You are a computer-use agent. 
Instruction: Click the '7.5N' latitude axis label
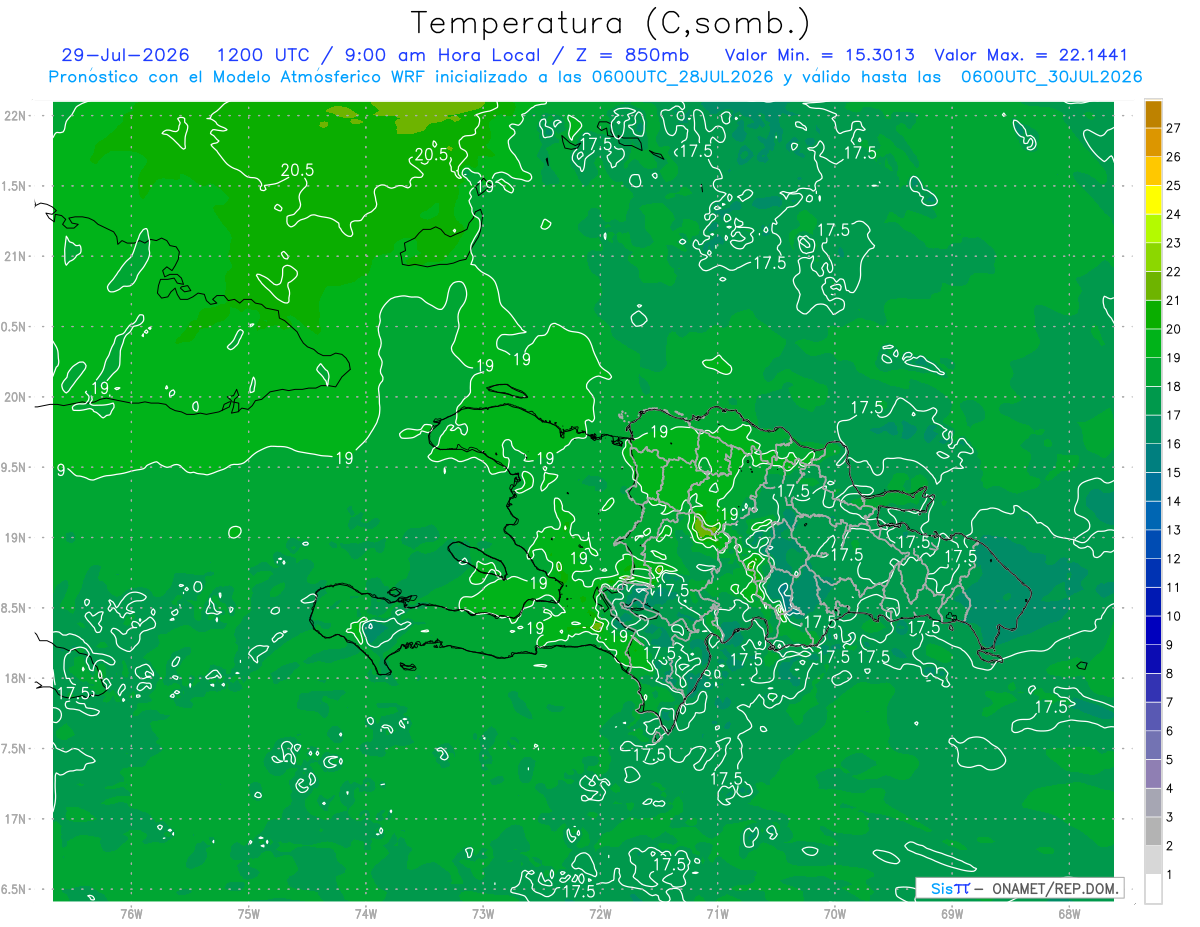[14, 749]
